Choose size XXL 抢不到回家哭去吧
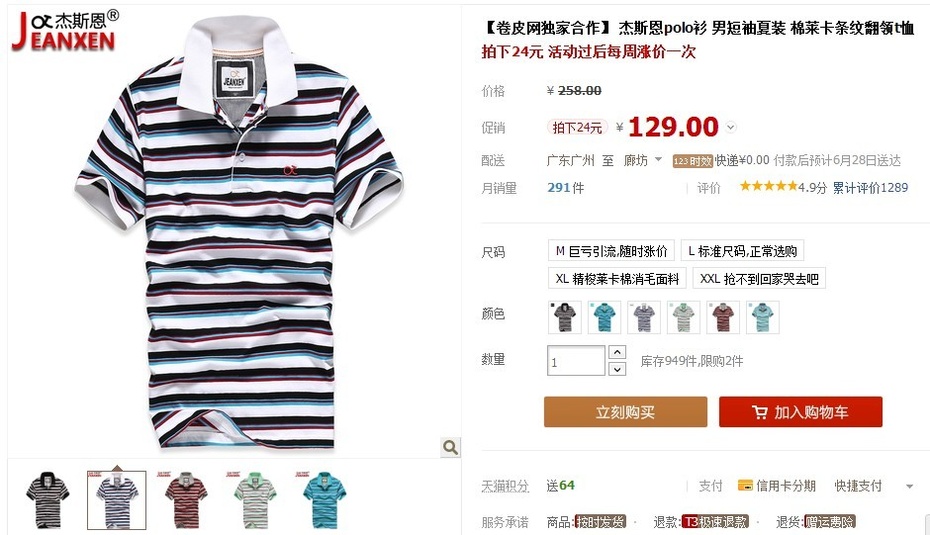 coord(759,278)
